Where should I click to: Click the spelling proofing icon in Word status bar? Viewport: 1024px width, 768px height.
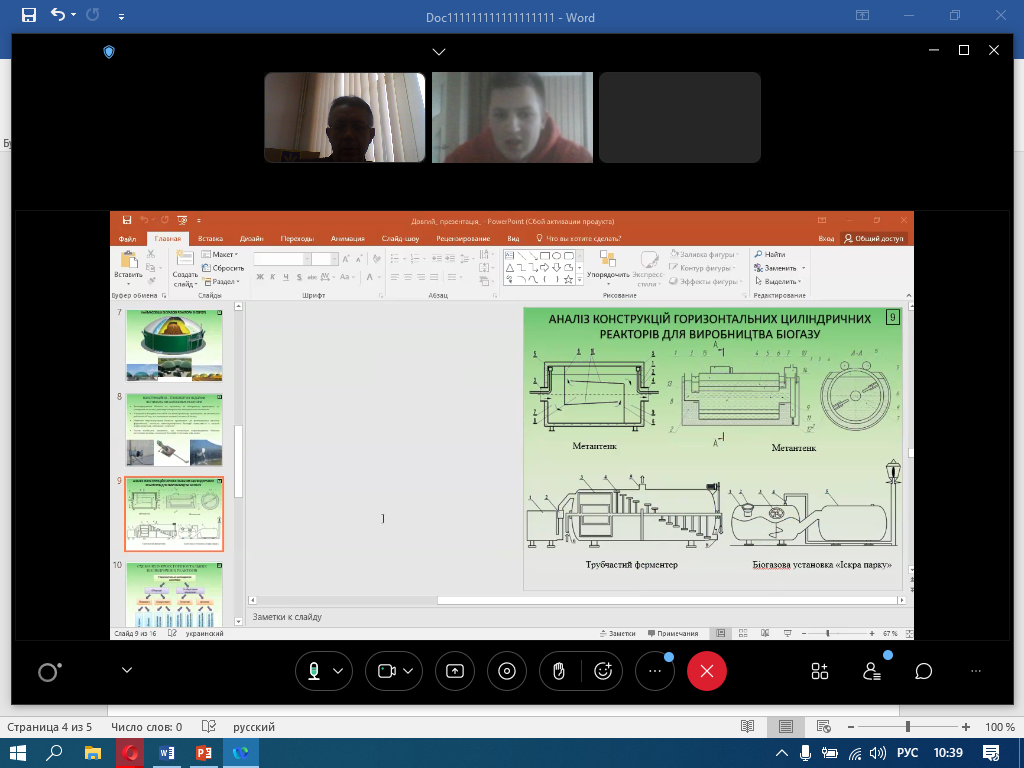click(209, 727)
